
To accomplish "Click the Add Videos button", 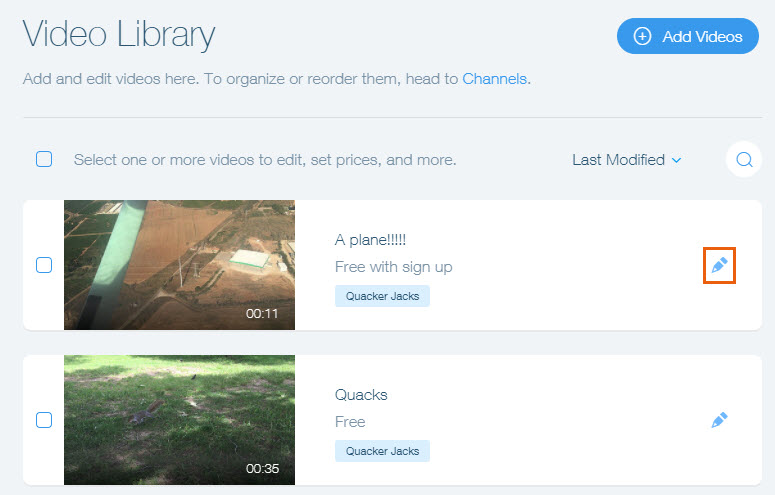I will 688,36.
